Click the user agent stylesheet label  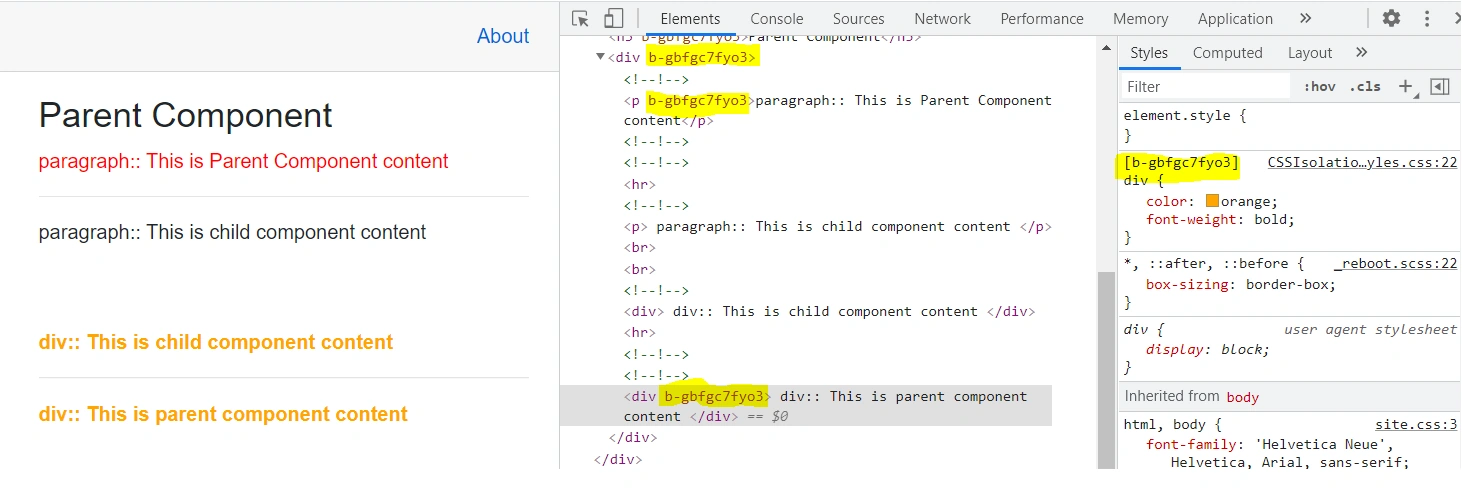pos(1371,328)
